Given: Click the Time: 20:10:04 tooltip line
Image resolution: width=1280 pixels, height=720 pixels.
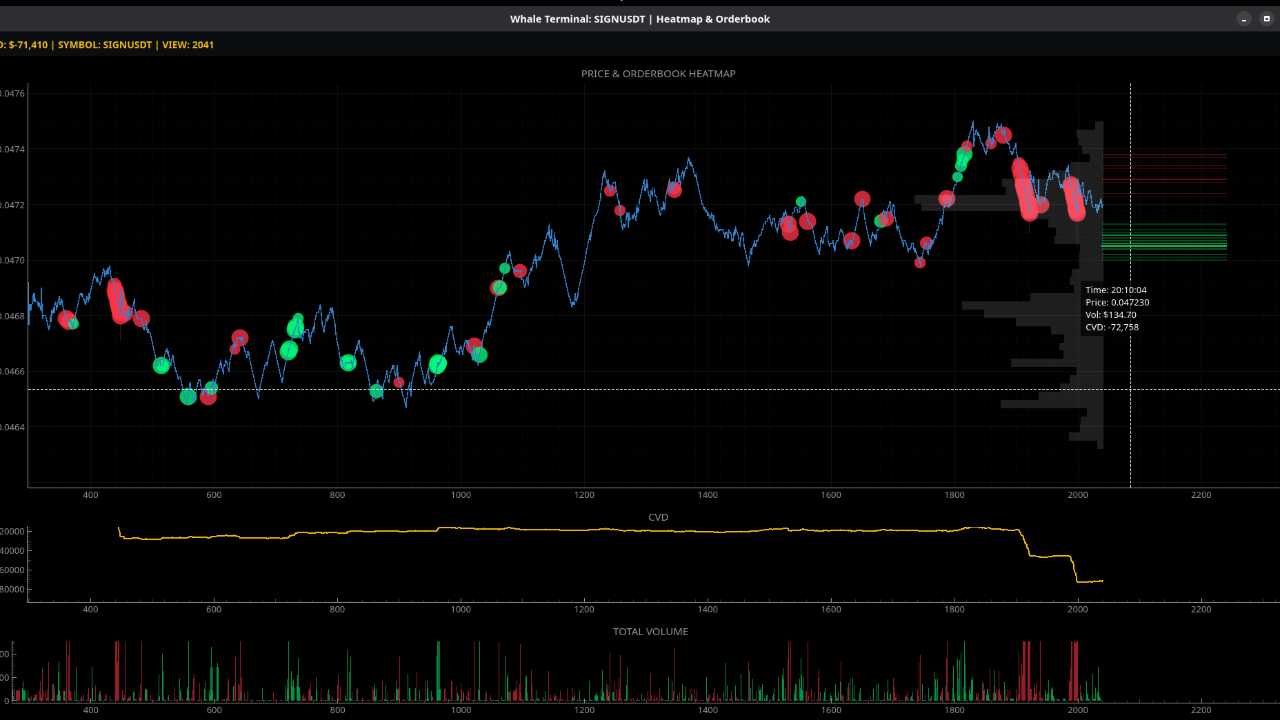Looking at the screenshot, I should [x=1116, y=290].
